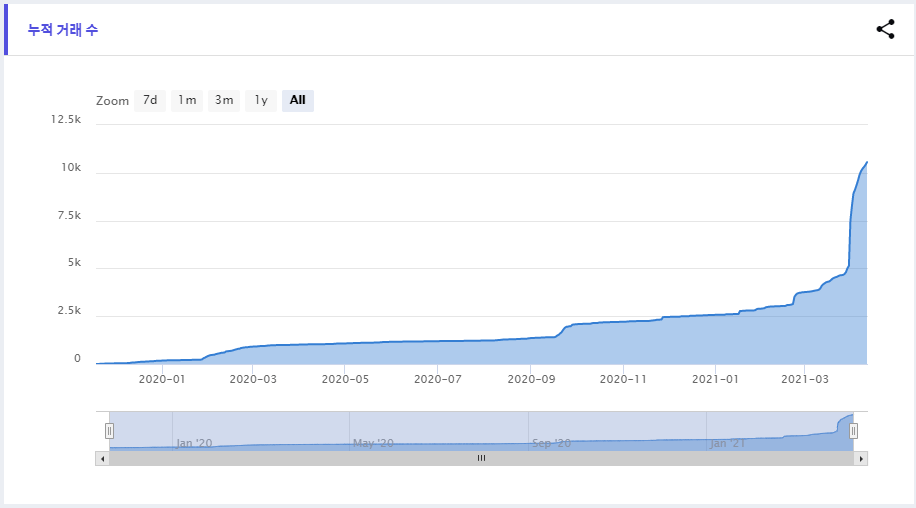Viewport: 916px width, 508px height.
Task: Click the 2020-09 x-axis label
Action: [531, 379]
